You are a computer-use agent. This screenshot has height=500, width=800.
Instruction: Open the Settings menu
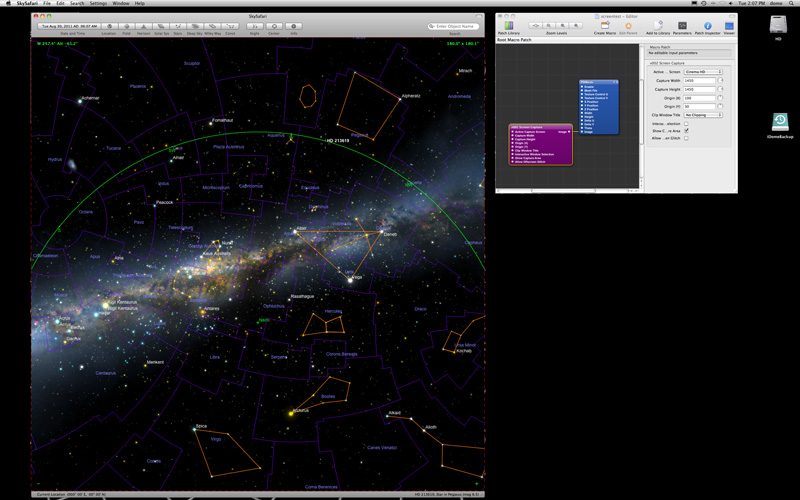point(98,4)
